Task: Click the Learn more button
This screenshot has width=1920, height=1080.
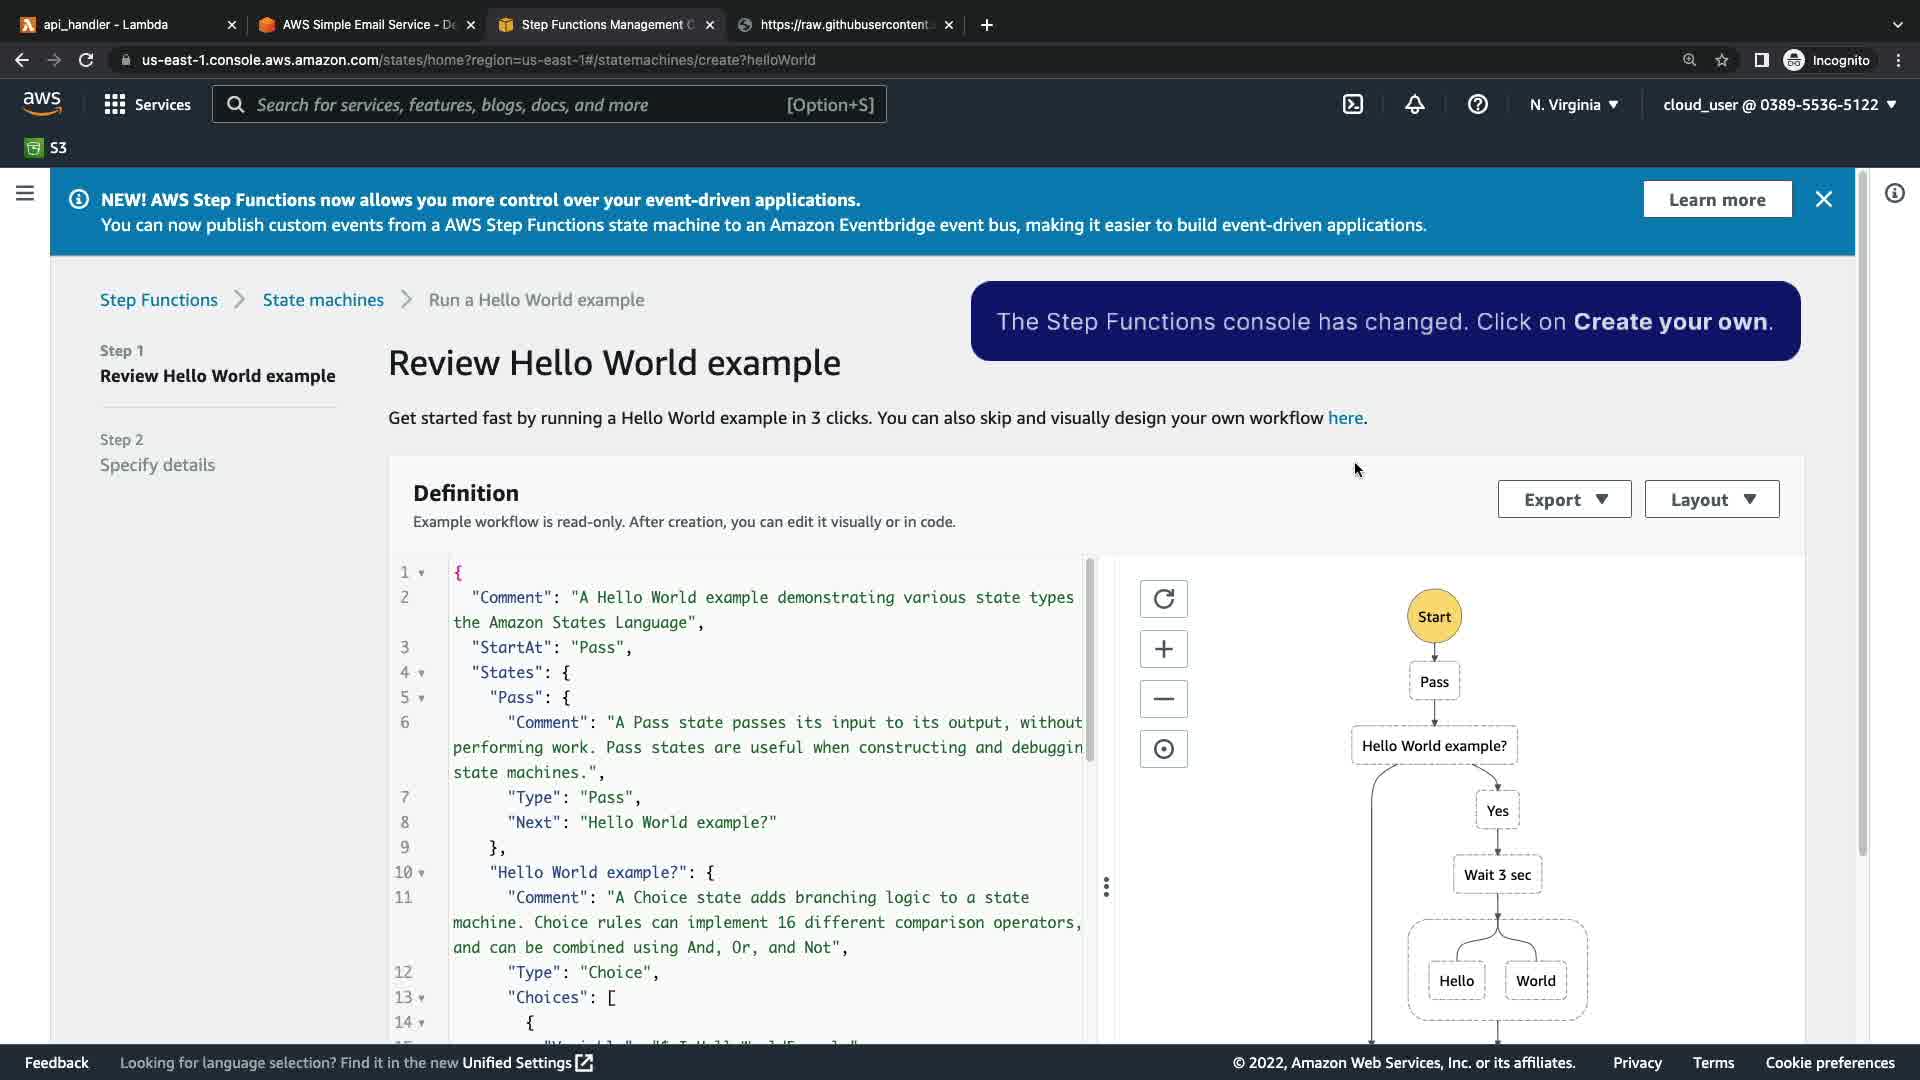Action: (1716, 199)
